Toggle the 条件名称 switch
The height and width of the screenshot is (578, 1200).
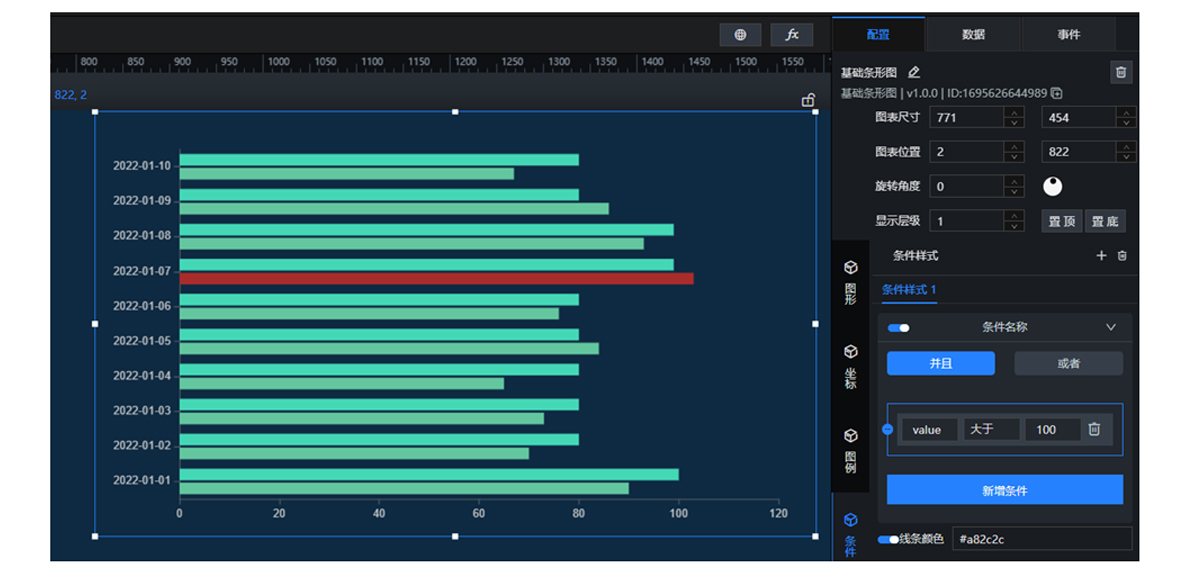[898, 327]
